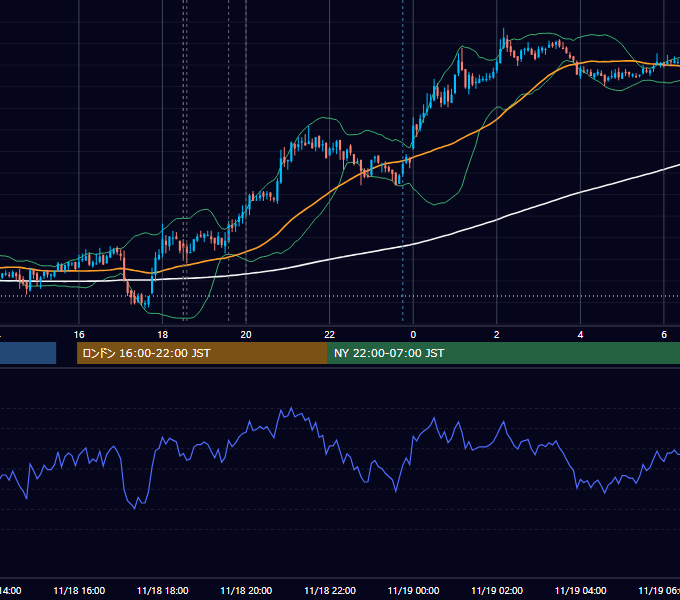Click the 11/18 22:00 date label
The width and height of the screenshot is (680, 600).
330,591
